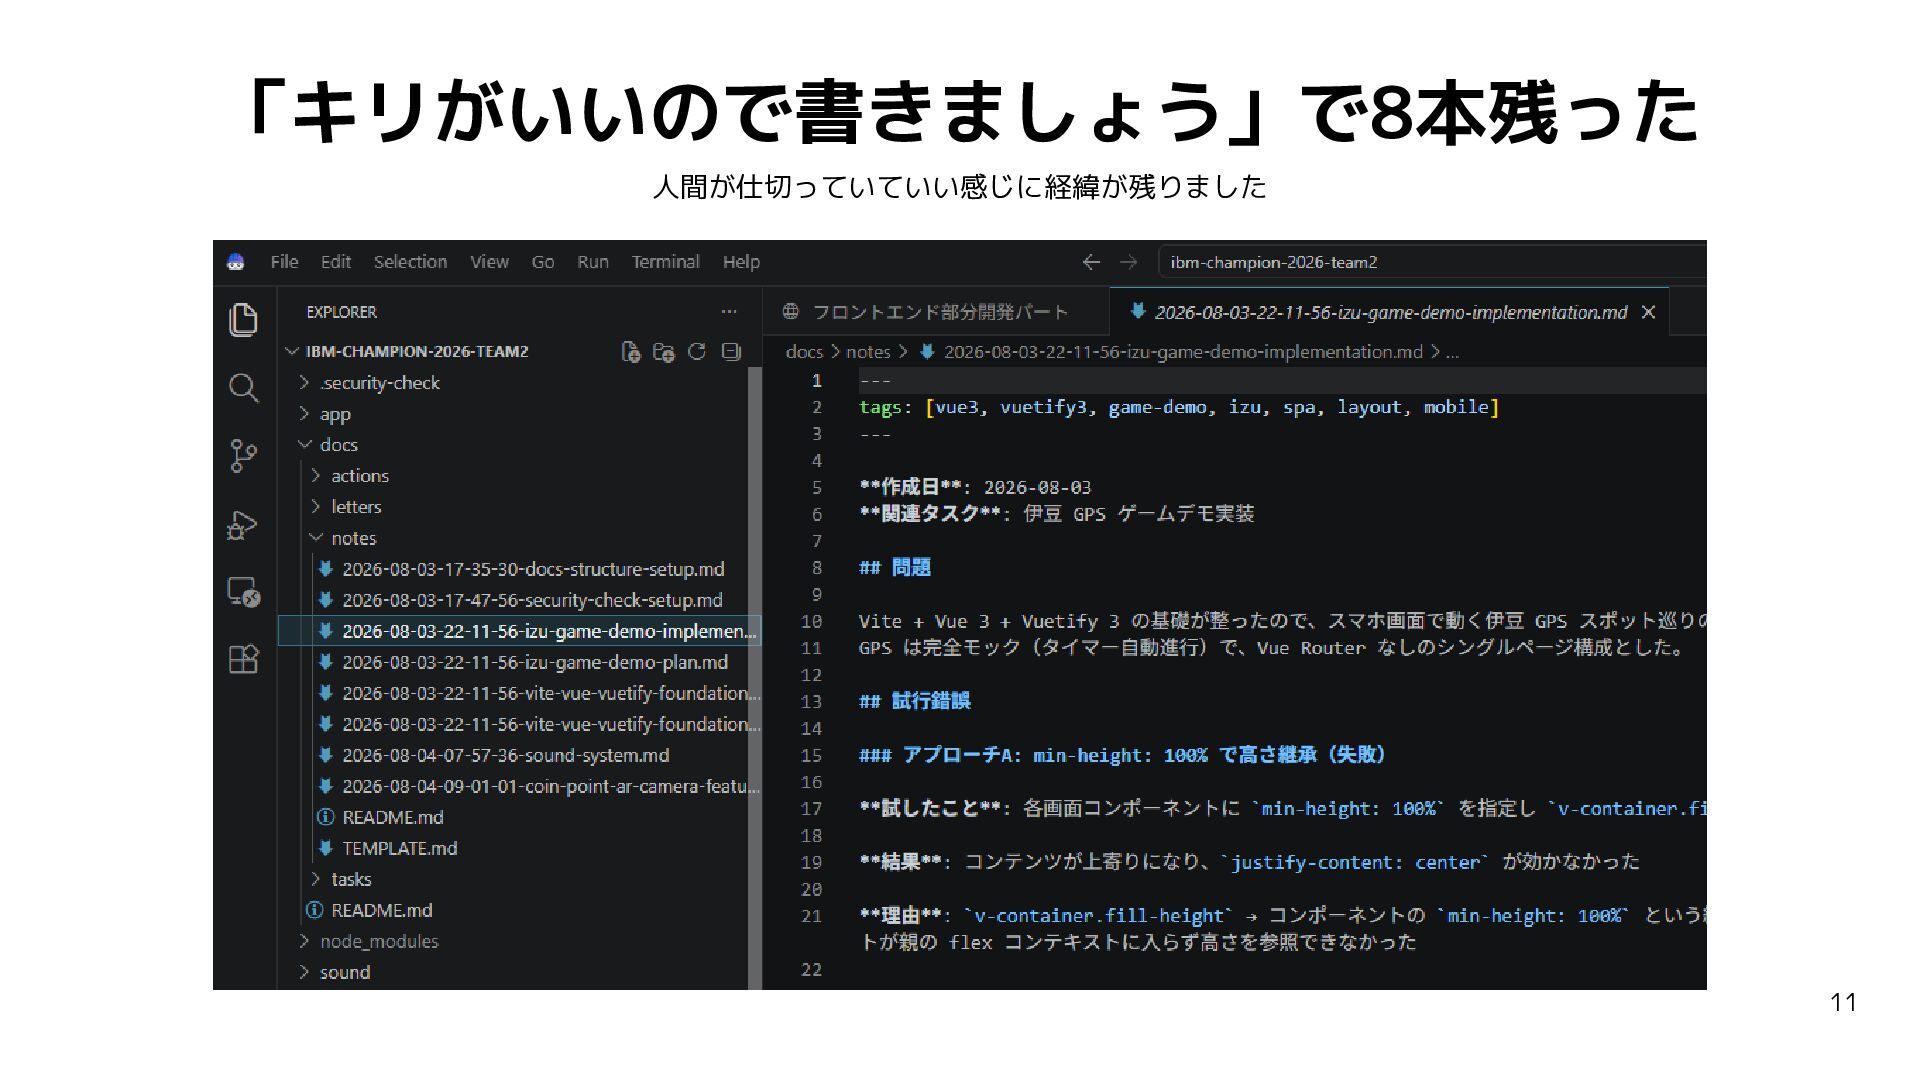Screen dimensions: 1920x1080
Task: Click the New Folder icon in Explorer
Action: (664, 351)
